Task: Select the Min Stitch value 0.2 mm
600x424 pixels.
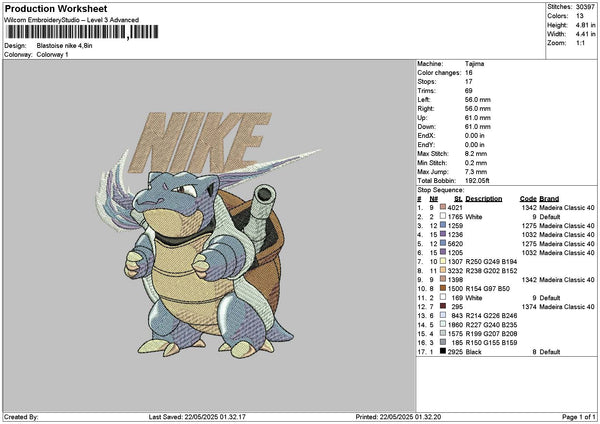Action: click(x=476, y=163)
